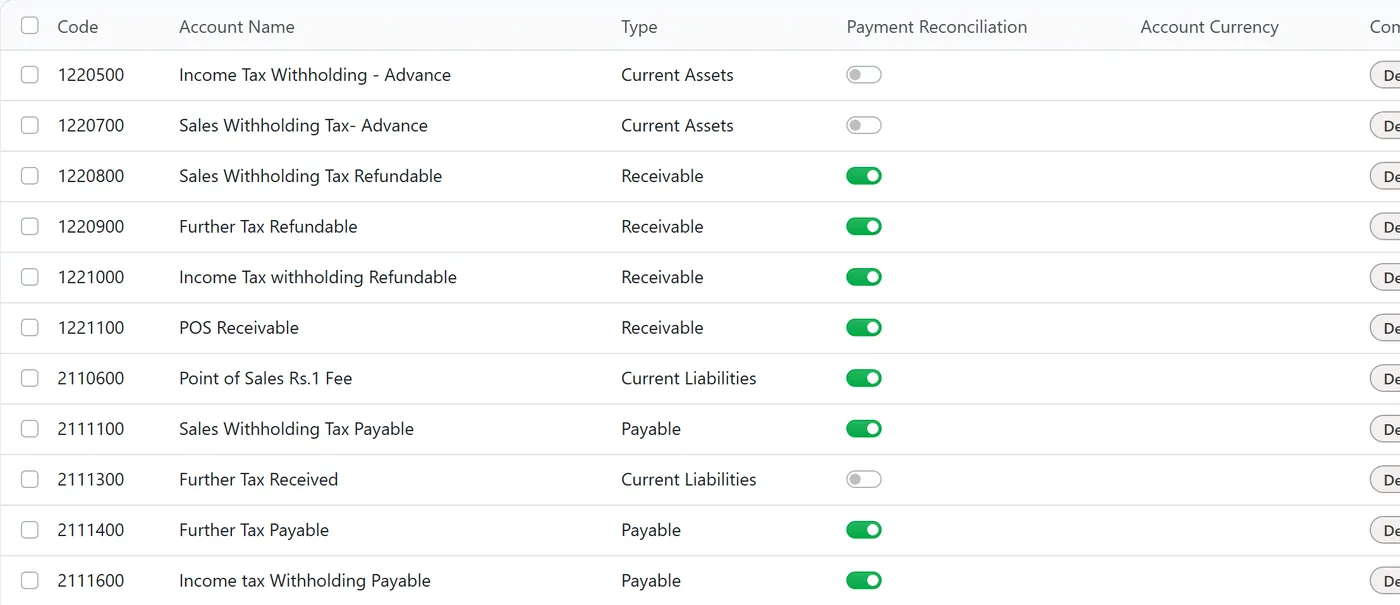Click Current Assets type in row 1220500
The width and height of the screenshot is (1400, 605).
tap(677, 75)
